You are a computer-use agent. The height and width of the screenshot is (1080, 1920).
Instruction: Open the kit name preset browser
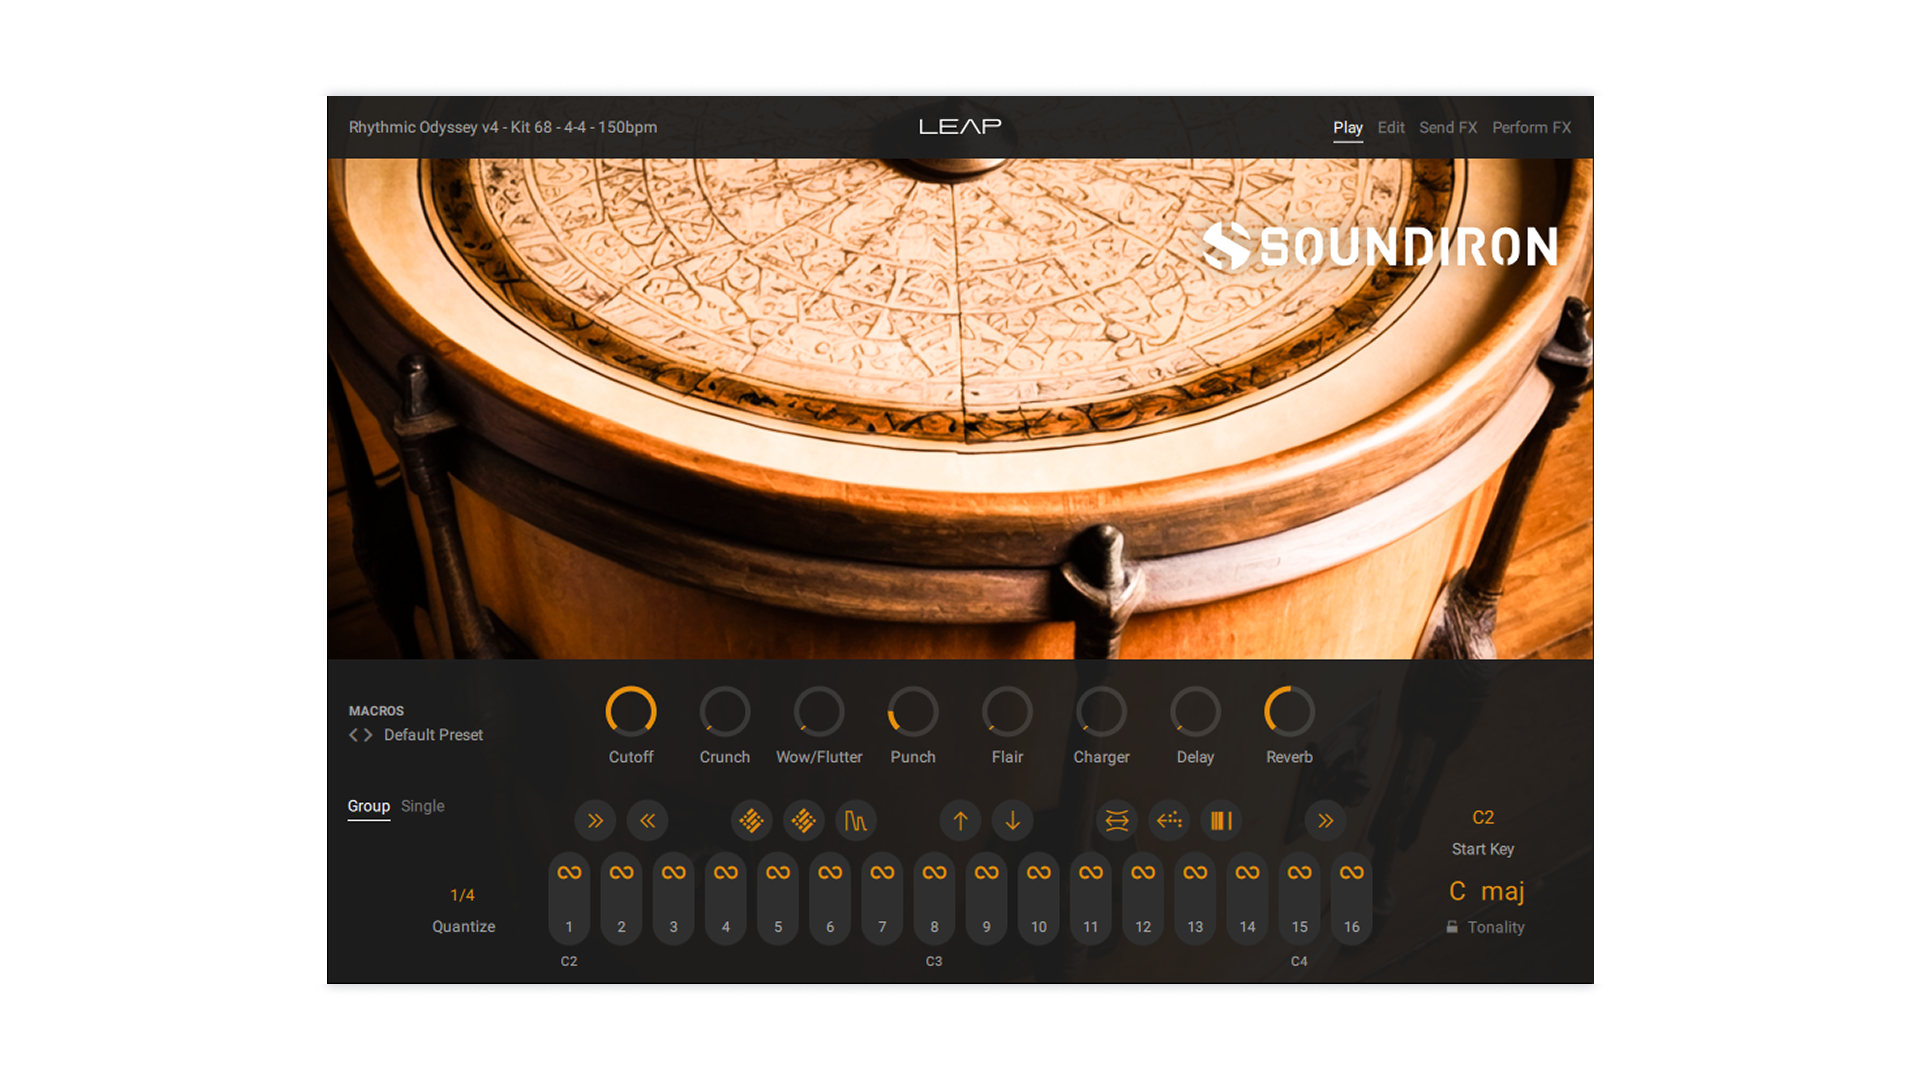coord(502,127)
